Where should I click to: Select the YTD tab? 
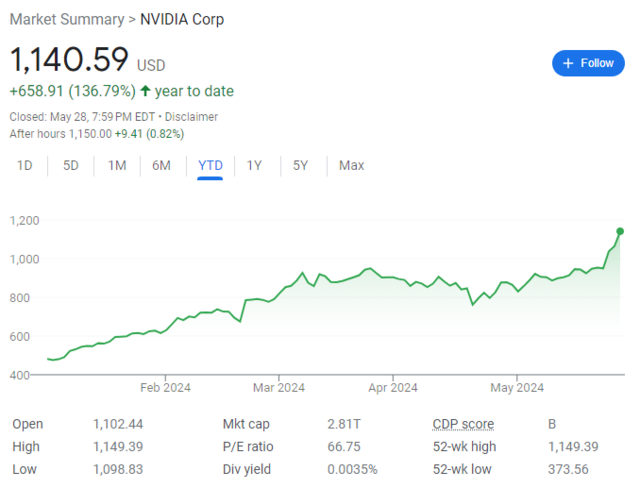210,166
